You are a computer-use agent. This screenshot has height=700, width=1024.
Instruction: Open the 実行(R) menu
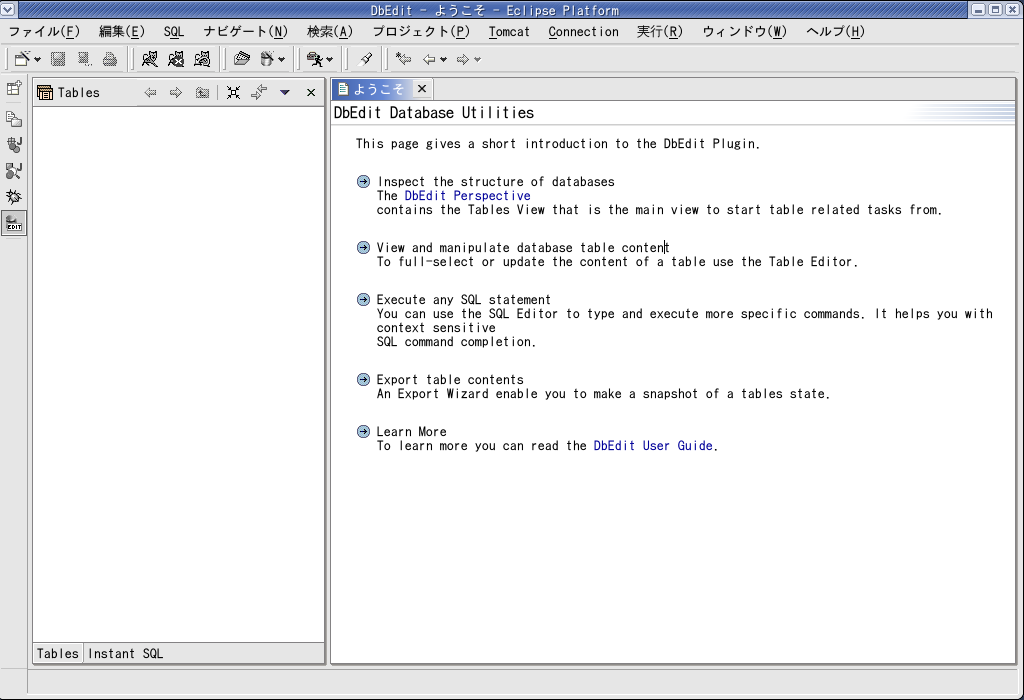(660, 31)
